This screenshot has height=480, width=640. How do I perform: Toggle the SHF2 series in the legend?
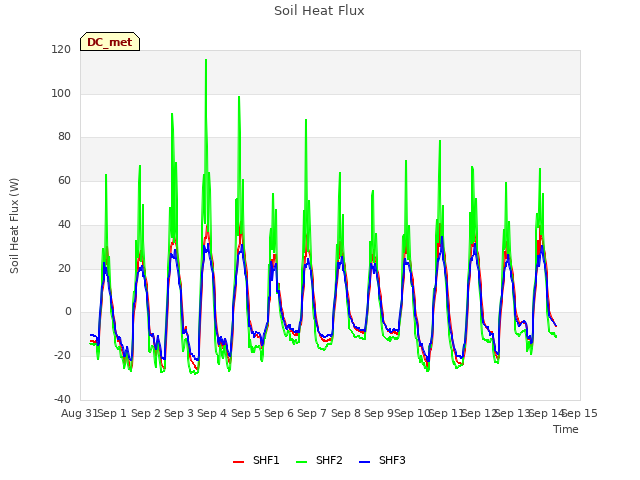319,460
